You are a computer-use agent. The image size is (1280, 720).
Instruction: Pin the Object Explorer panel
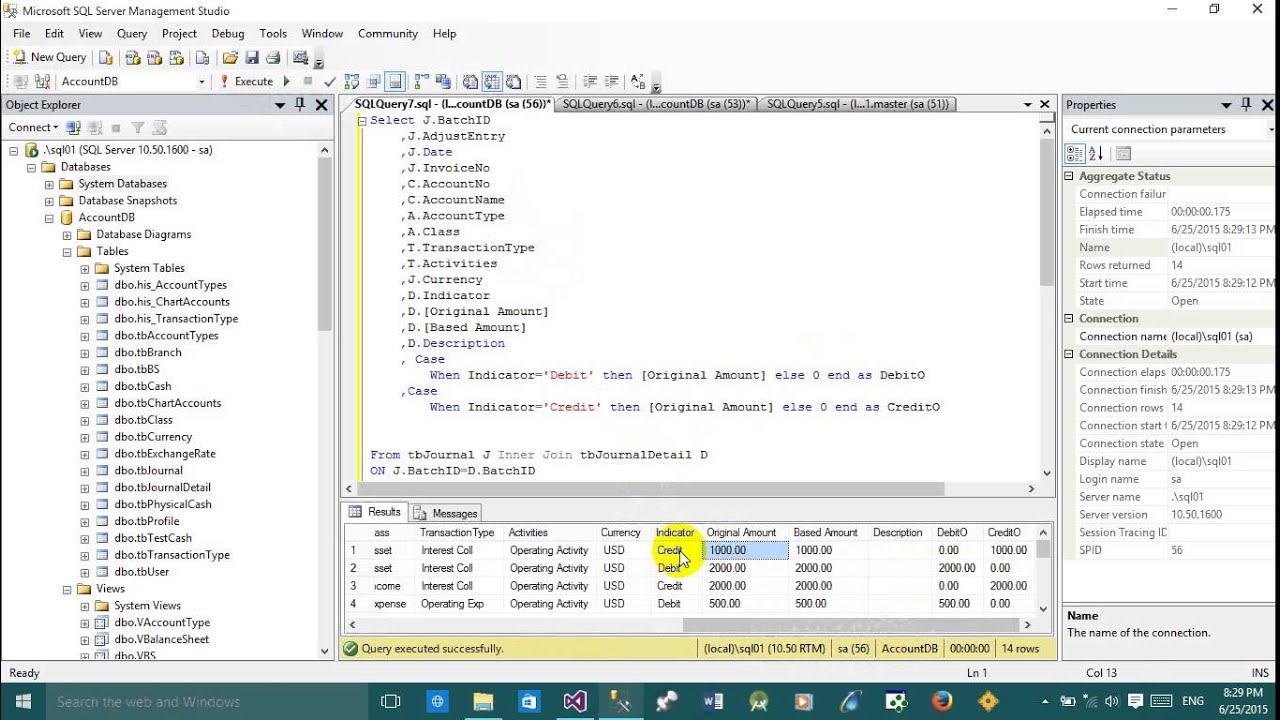300,105
